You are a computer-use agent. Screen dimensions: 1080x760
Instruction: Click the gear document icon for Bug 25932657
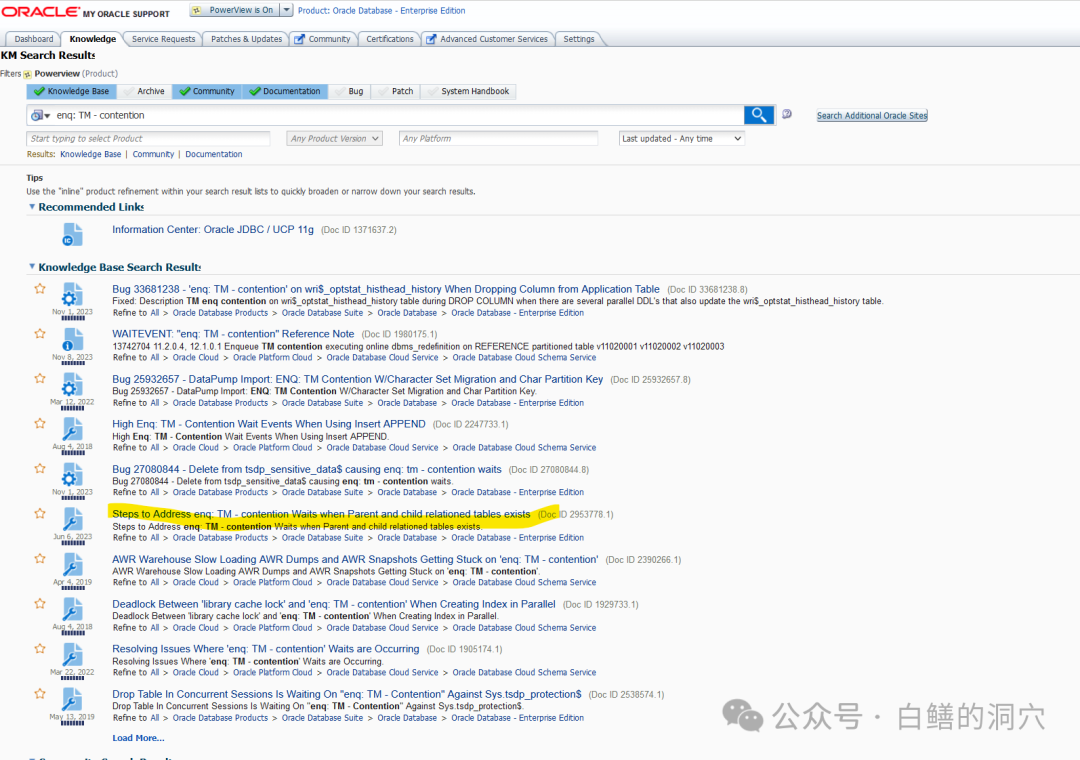coord(72,384)
